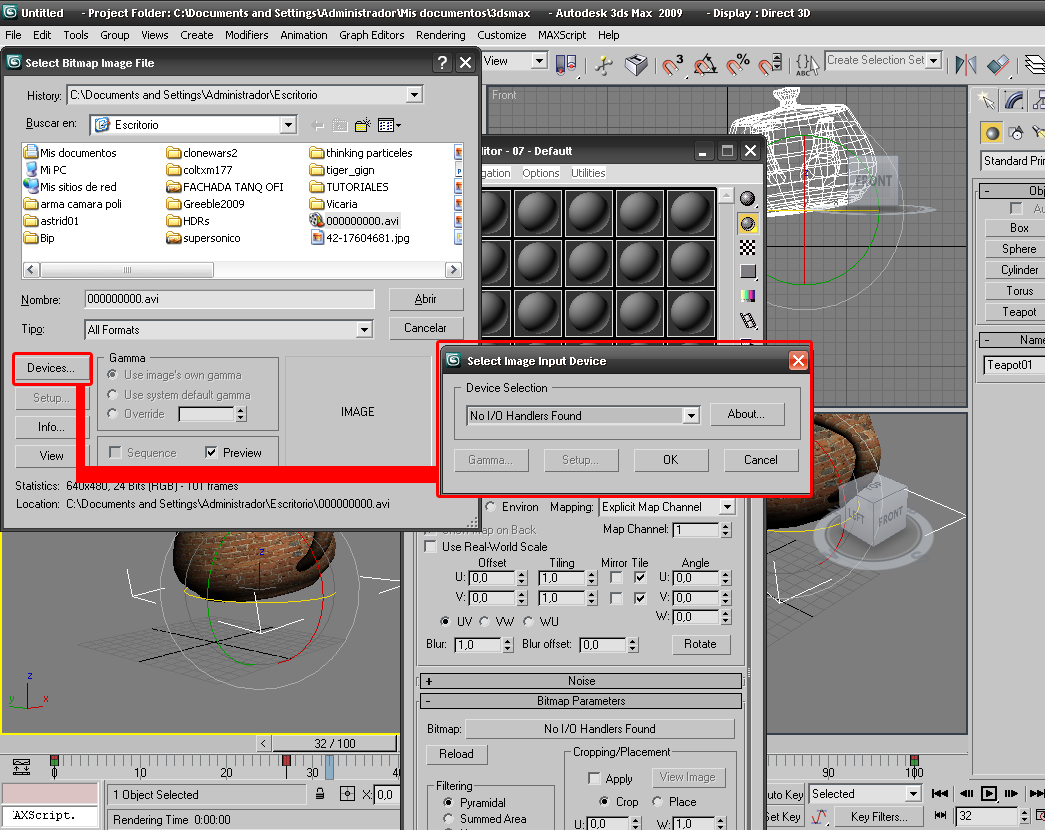Click Create New Folder icon in file dialog
The height and width of the screenshot is (830, 1045).
click(x=363, y=125)
